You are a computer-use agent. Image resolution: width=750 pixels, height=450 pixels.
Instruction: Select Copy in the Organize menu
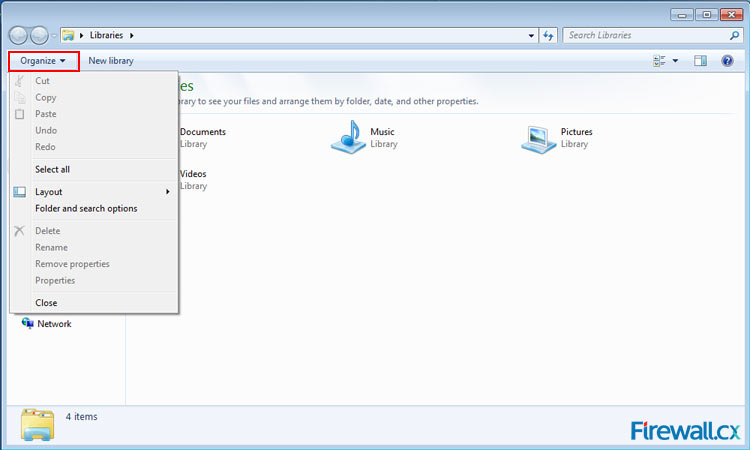(x=93, y=97)
